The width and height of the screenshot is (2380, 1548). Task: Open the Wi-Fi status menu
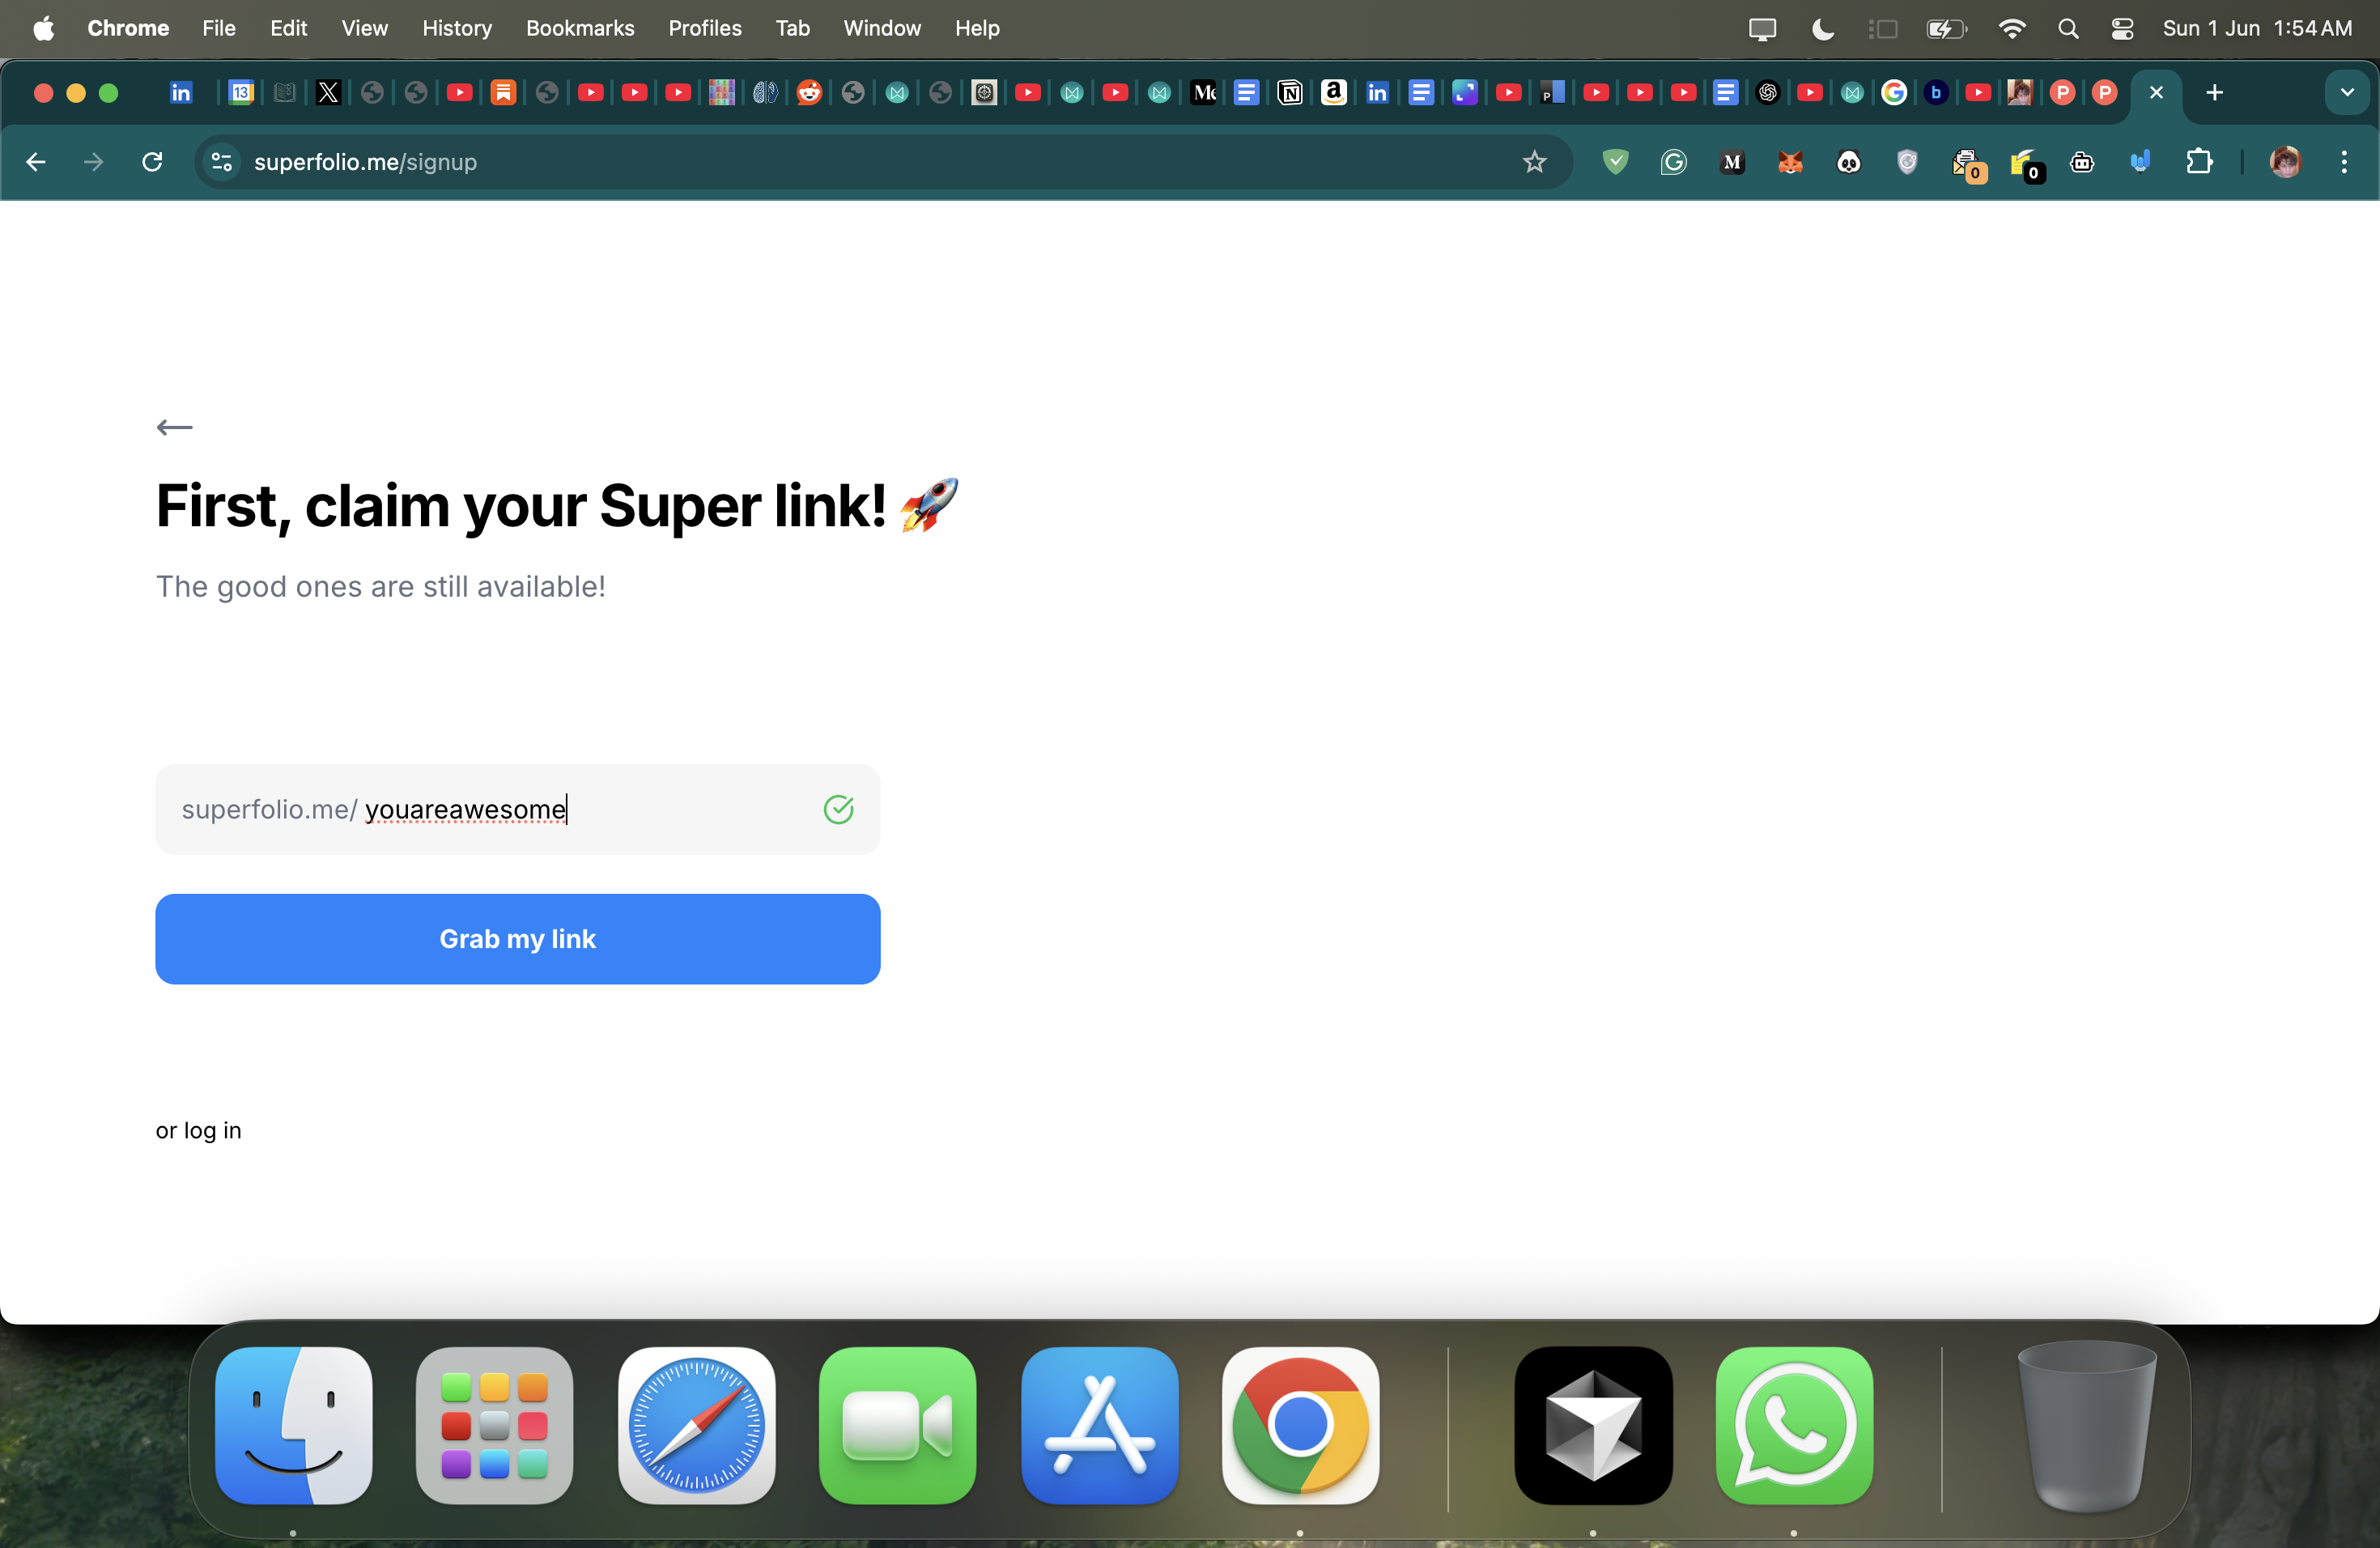pos(2011,29)
